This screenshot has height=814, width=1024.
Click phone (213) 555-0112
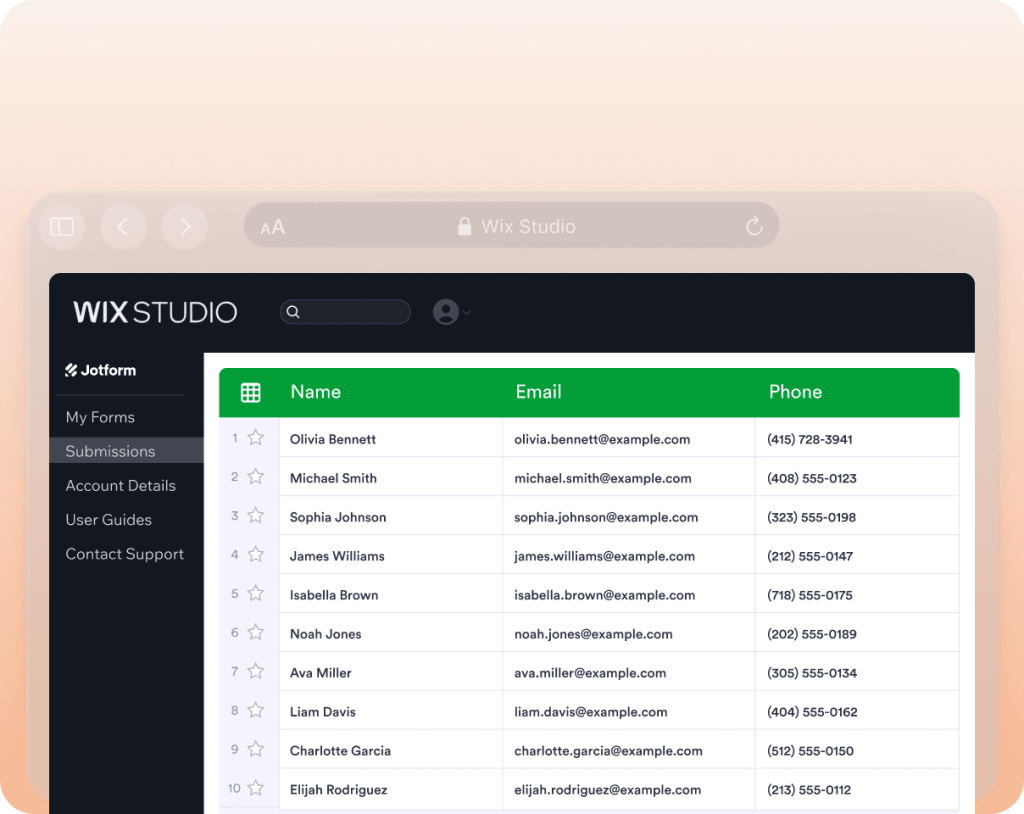pyautogui.click(x=809, y=790)
